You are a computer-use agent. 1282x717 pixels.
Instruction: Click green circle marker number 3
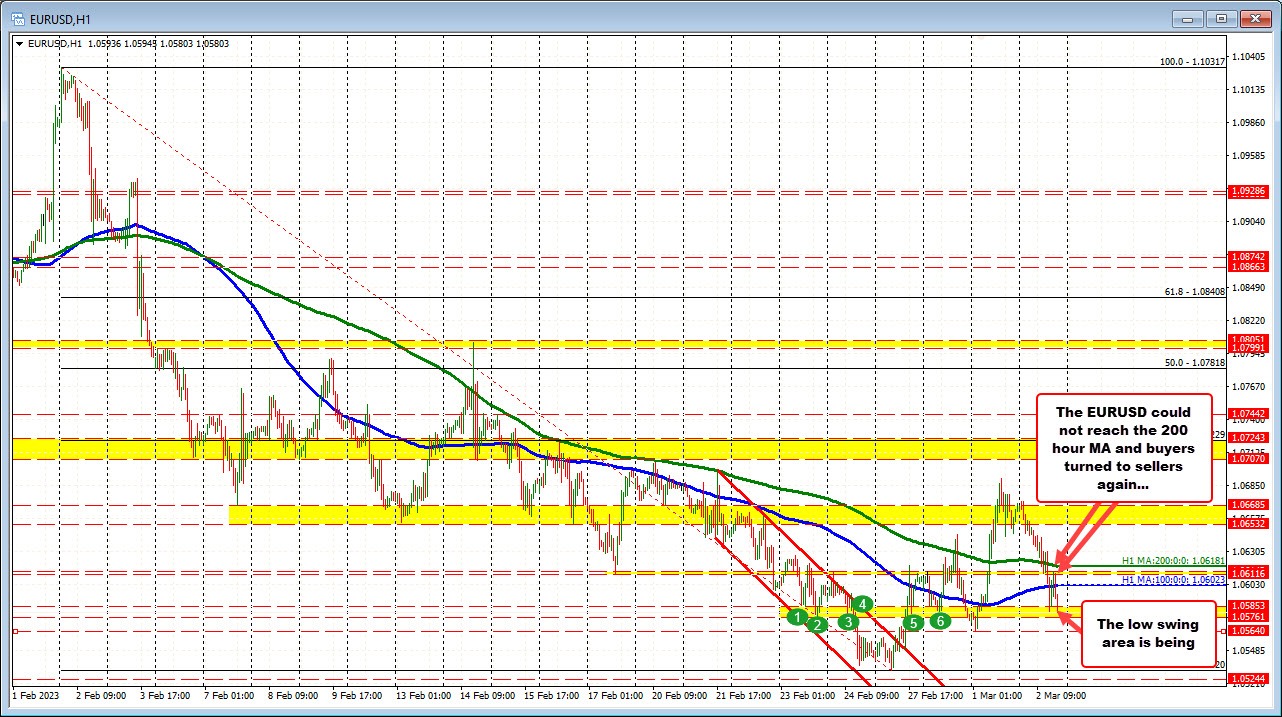click(x=848, y=621)
